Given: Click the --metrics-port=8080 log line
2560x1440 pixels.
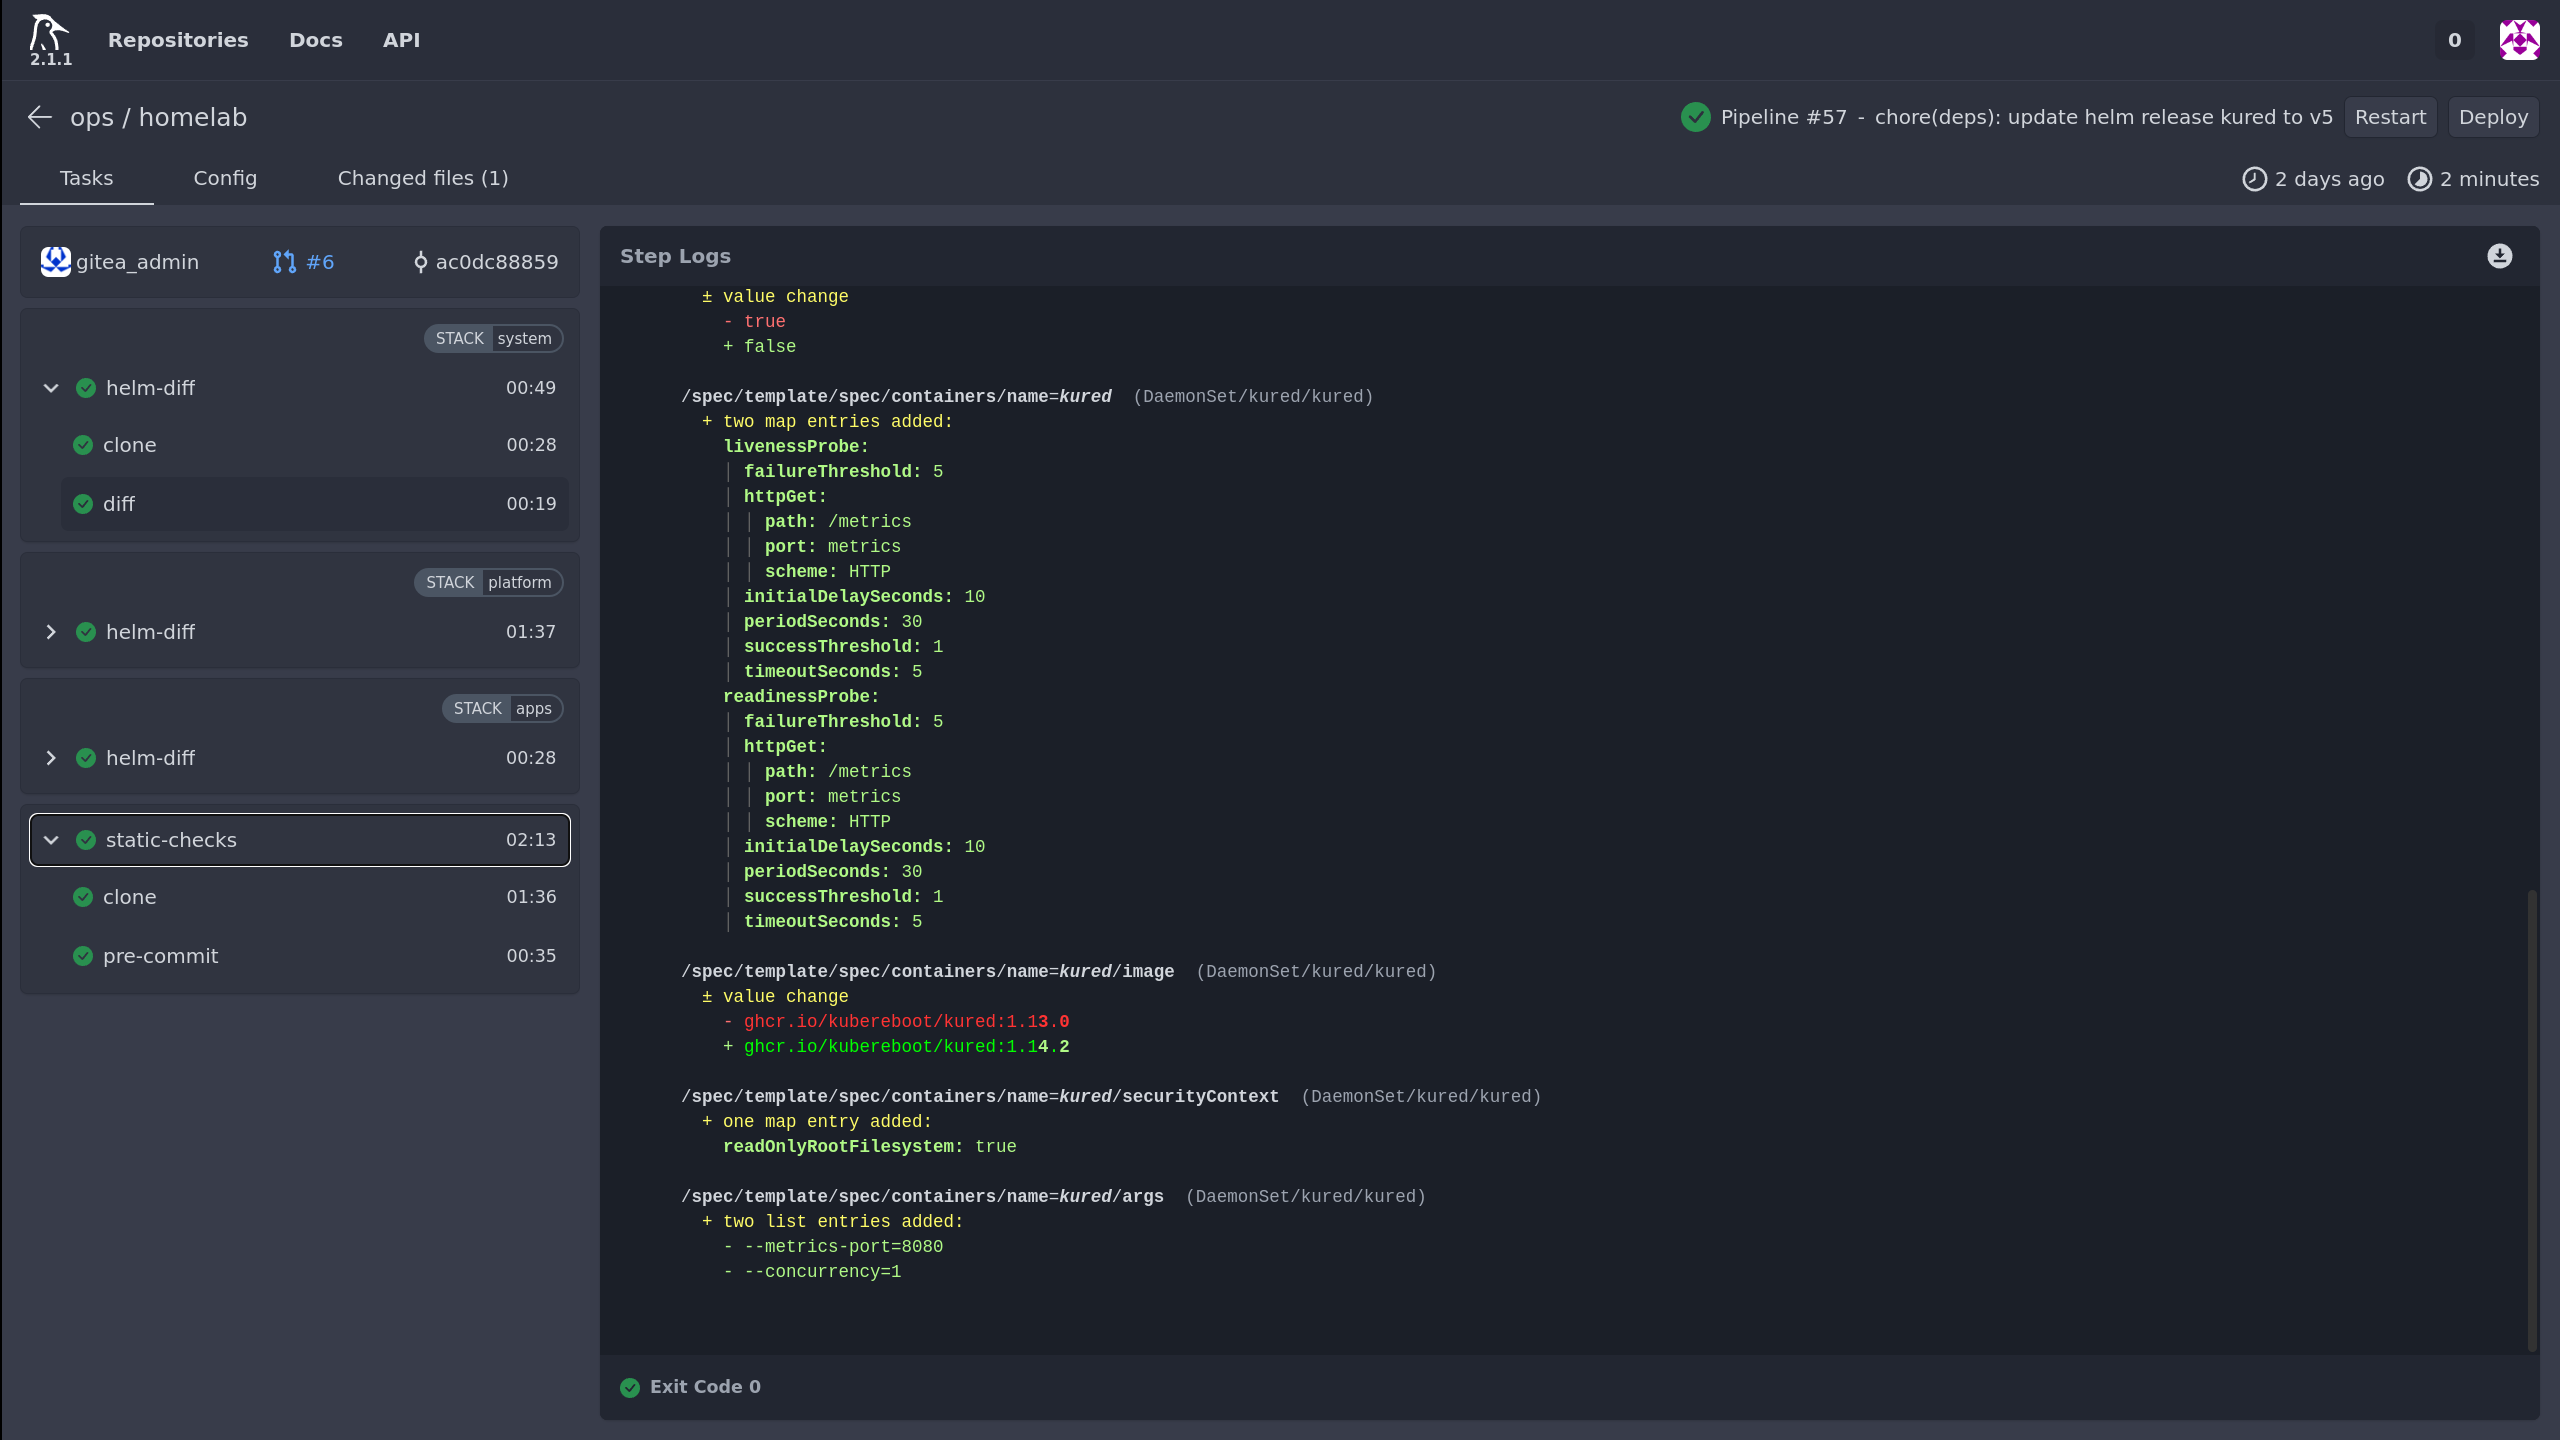Looking at the screenshot, I should [833, 1247].
